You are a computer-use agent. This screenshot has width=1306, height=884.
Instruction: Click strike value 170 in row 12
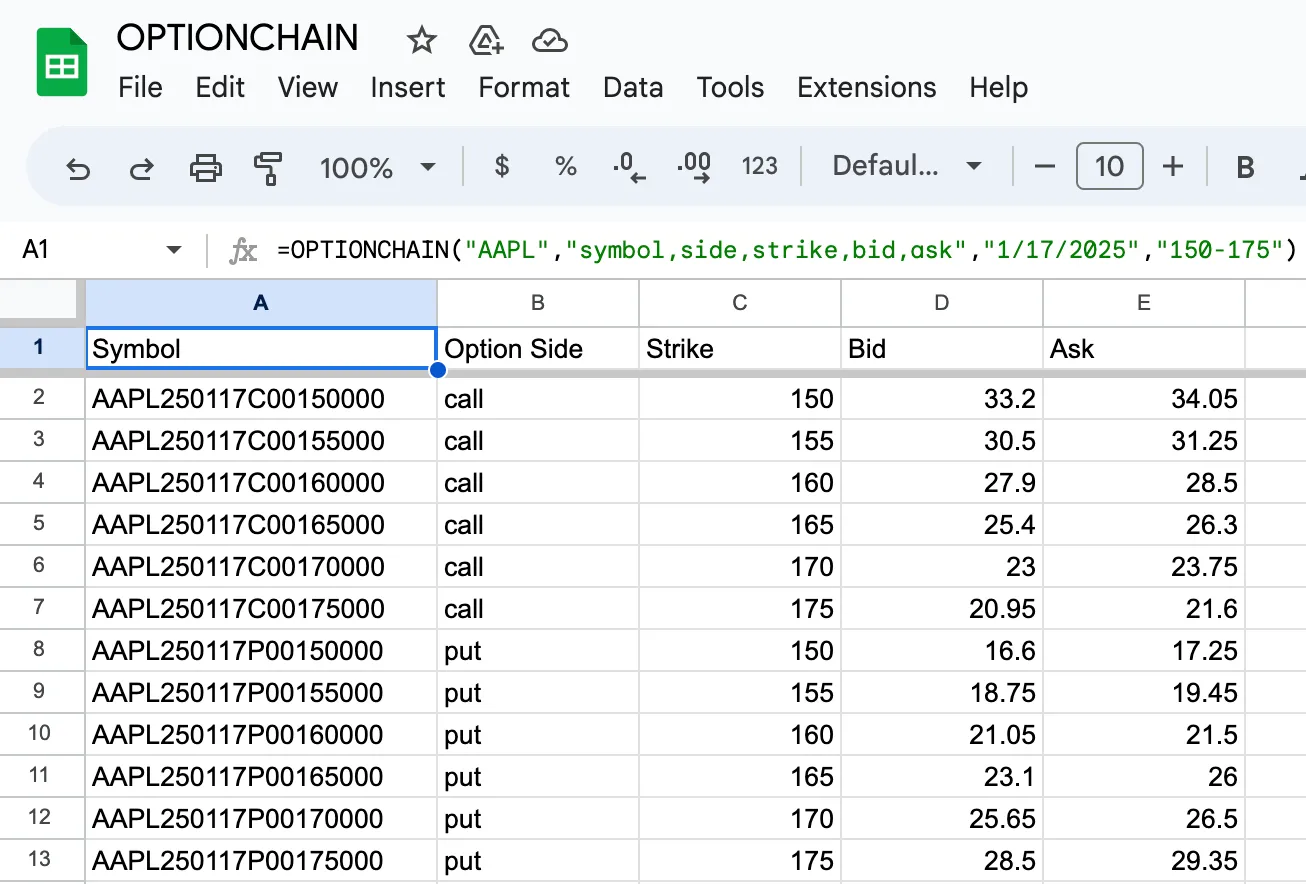tap(740, 819)
